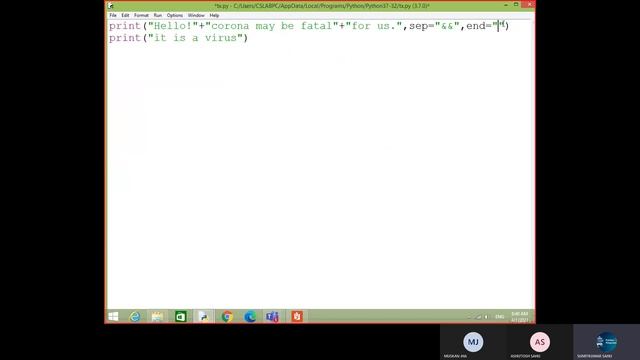Open the orange Office app on taskbar
640x360 pixels.
(297, 316)
